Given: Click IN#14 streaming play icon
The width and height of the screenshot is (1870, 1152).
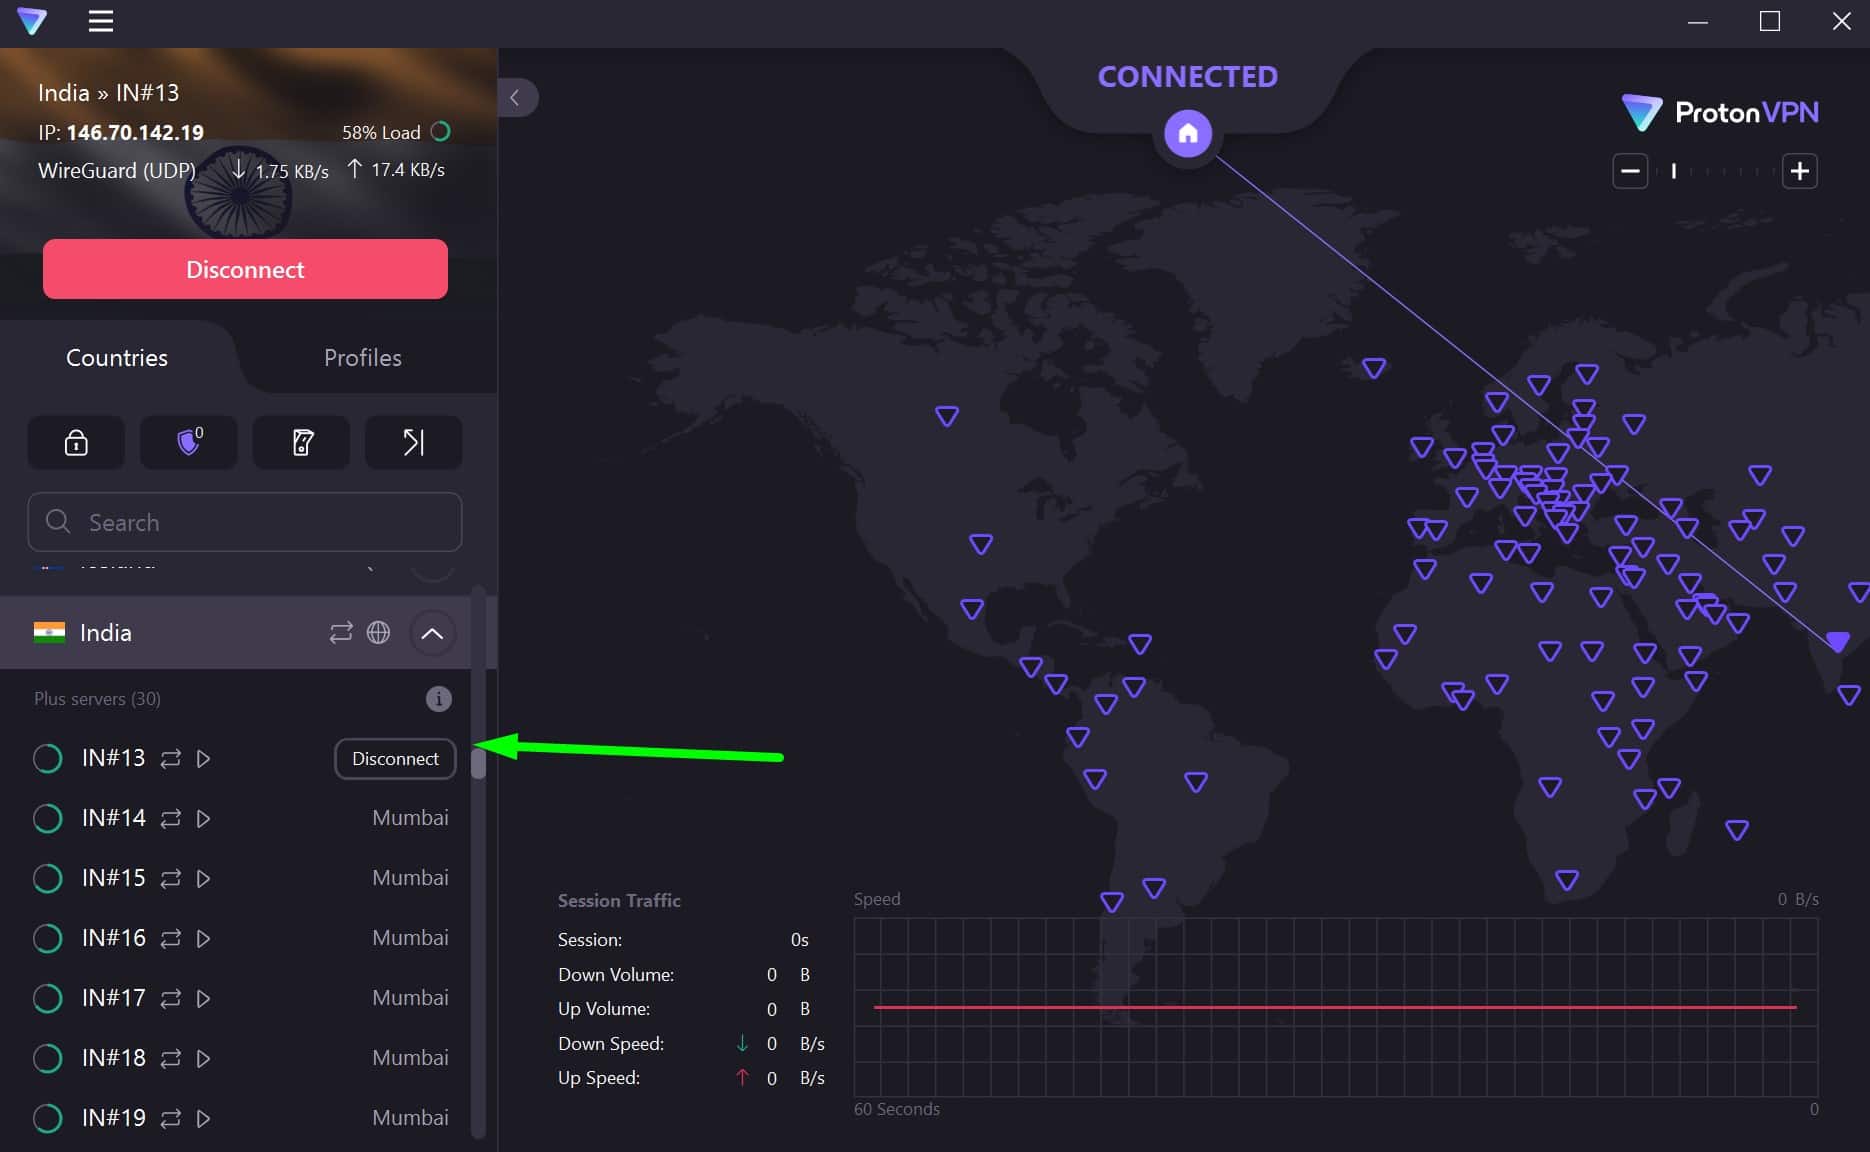Looking at the screenshot, I should pyautogui.click(x=204, y=819).
